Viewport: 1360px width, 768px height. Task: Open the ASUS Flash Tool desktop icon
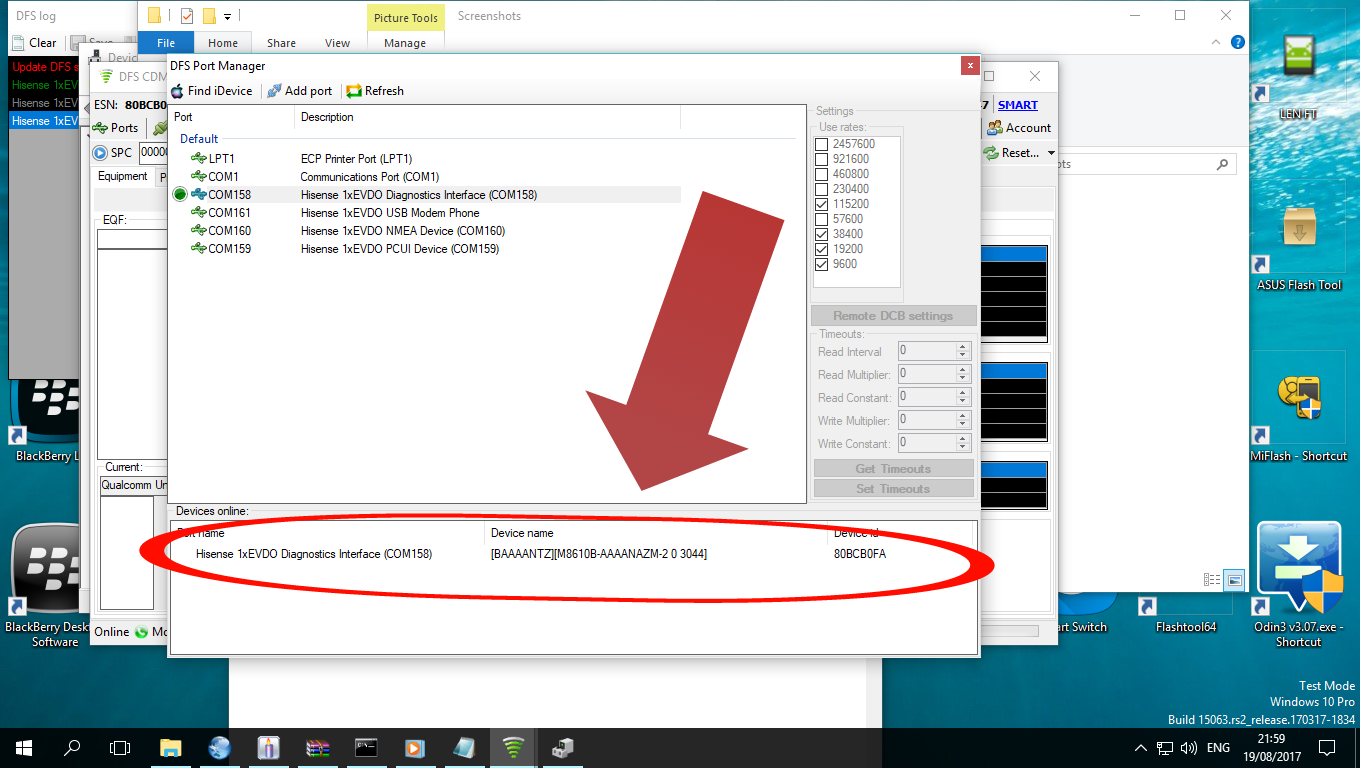tap(1298, 248)
